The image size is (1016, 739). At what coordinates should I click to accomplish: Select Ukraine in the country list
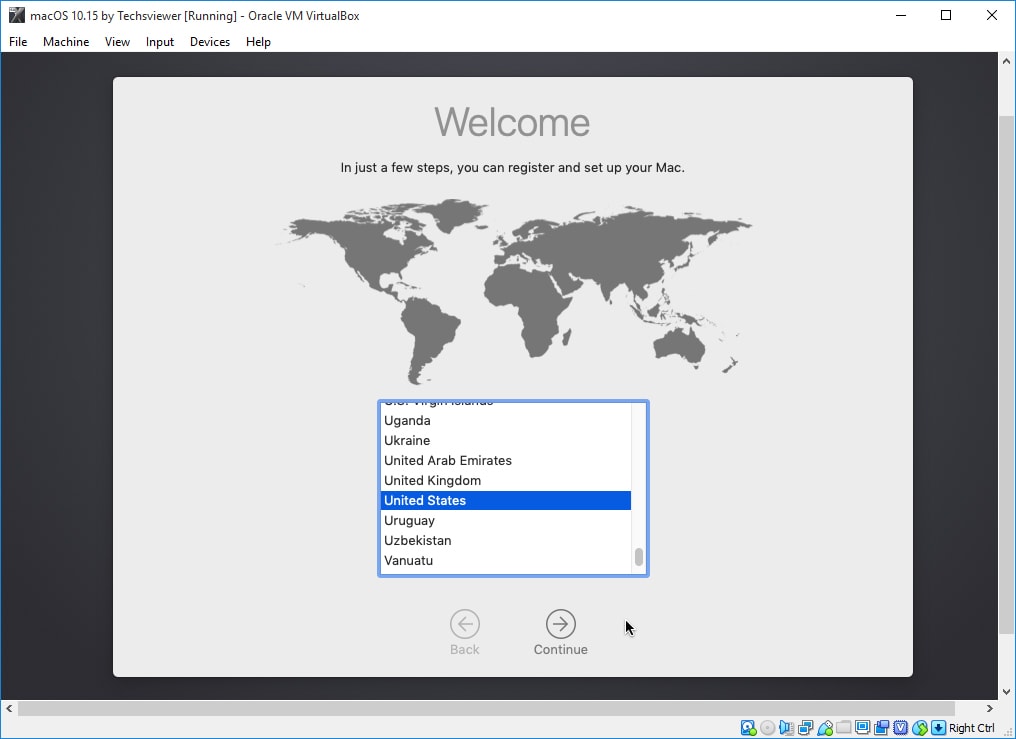pos(406,440)
